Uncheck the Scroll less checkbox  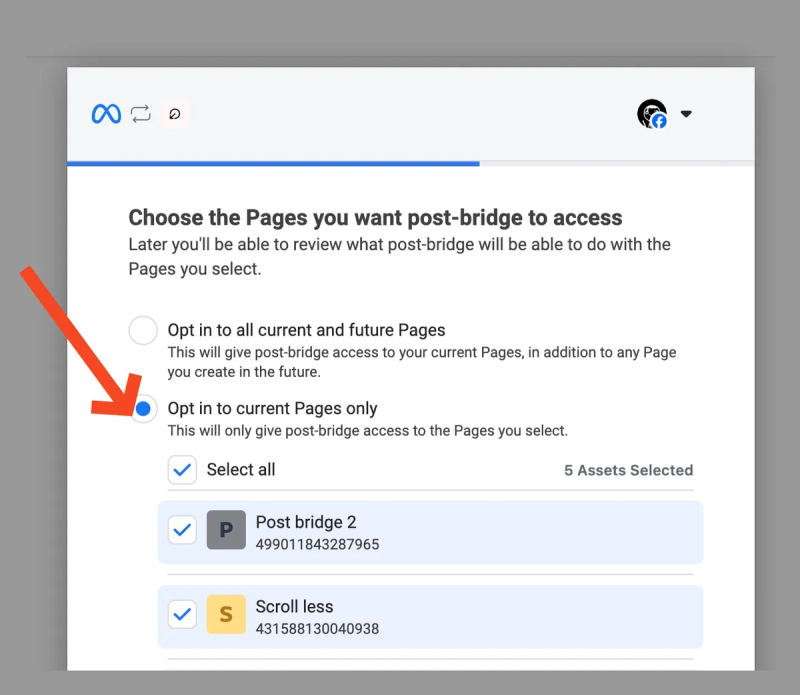click(x=182, y=614)
